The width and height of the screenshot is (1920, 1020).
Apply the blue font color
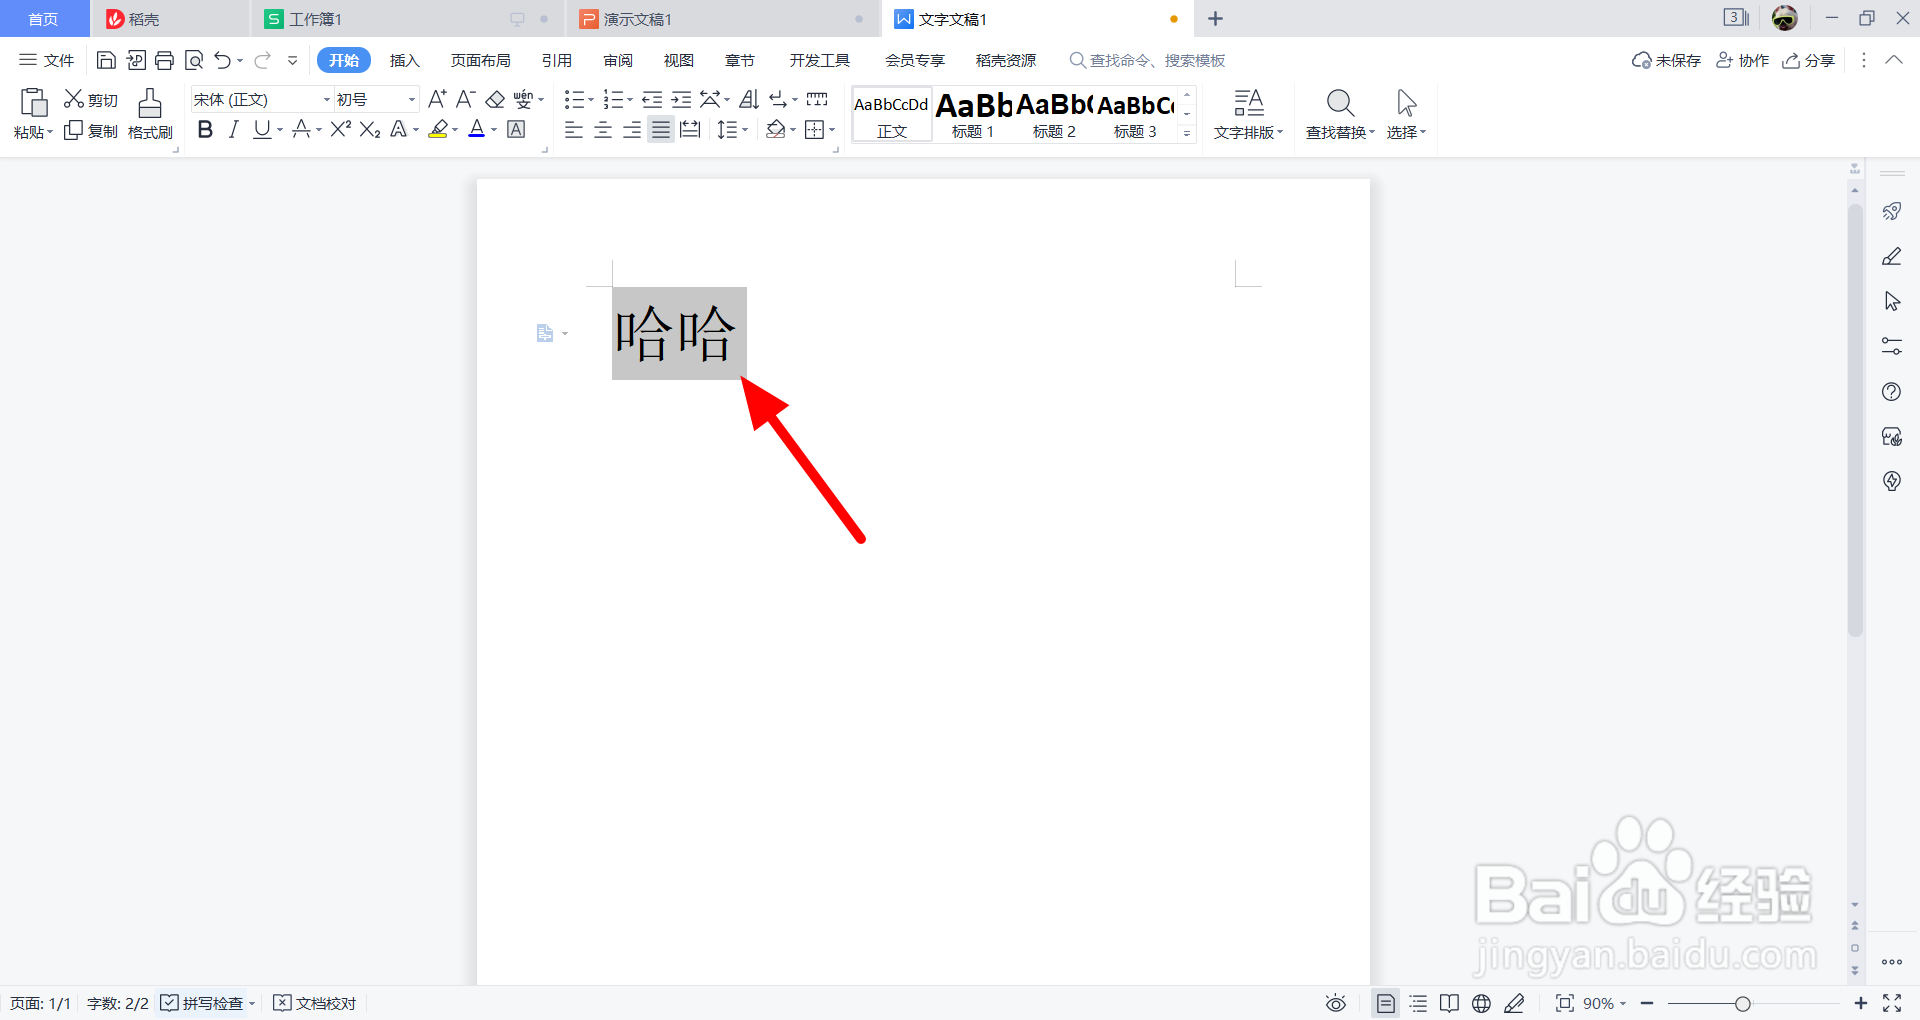pos(477,129)
